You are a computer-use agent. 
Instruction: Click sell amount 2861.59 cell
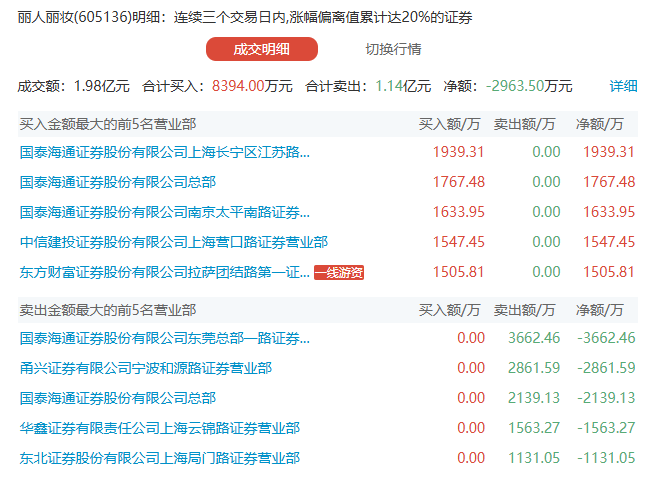coord(534,368)
